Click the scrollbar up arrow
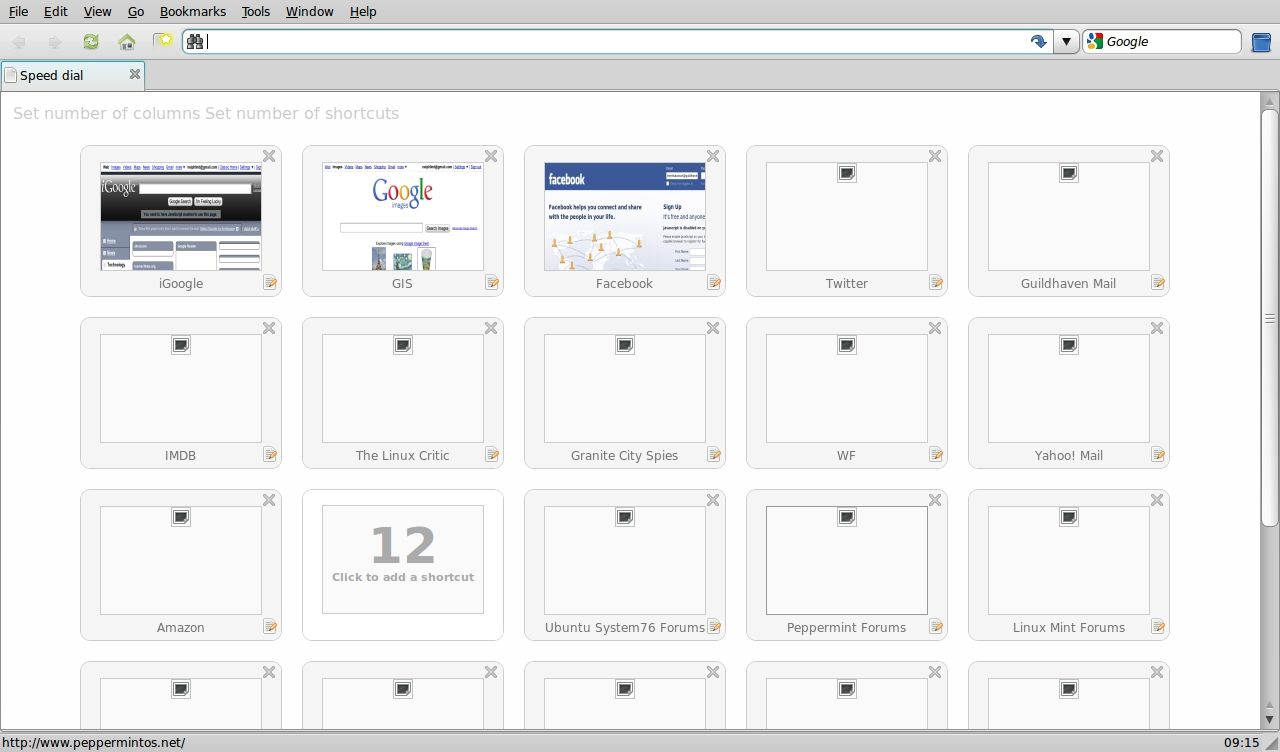This screenshot has height=752, width=1280. click(1270, 100)
